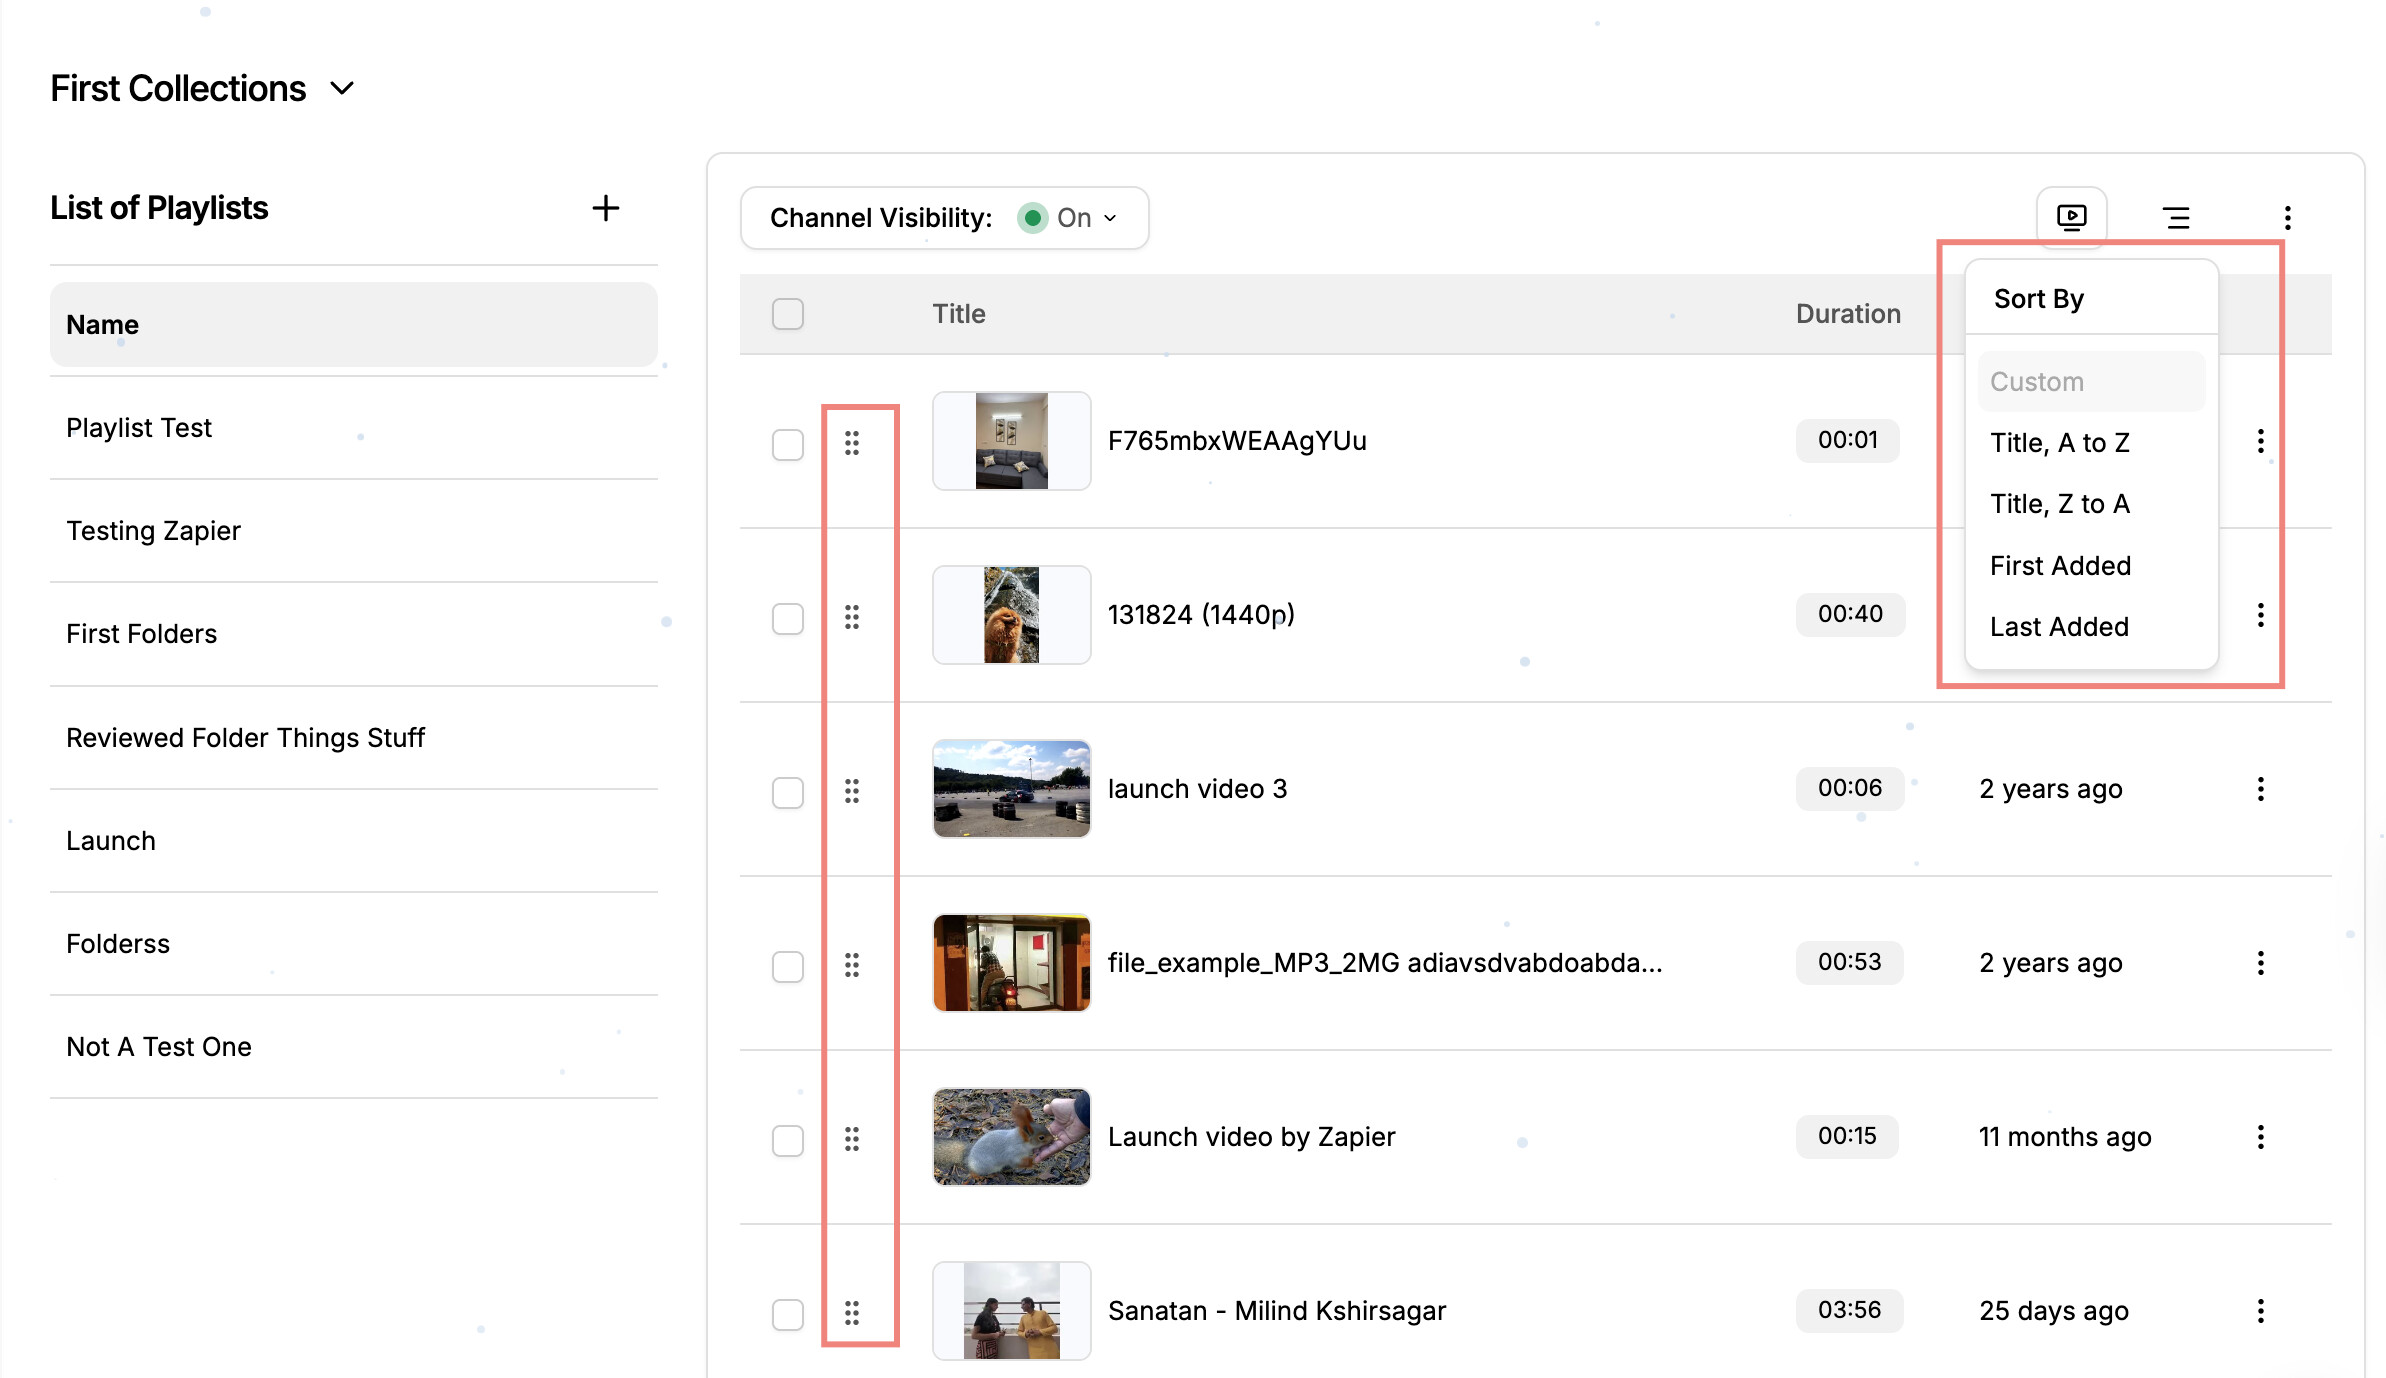Check the select-all checkbox in header

tap(788, 314)
